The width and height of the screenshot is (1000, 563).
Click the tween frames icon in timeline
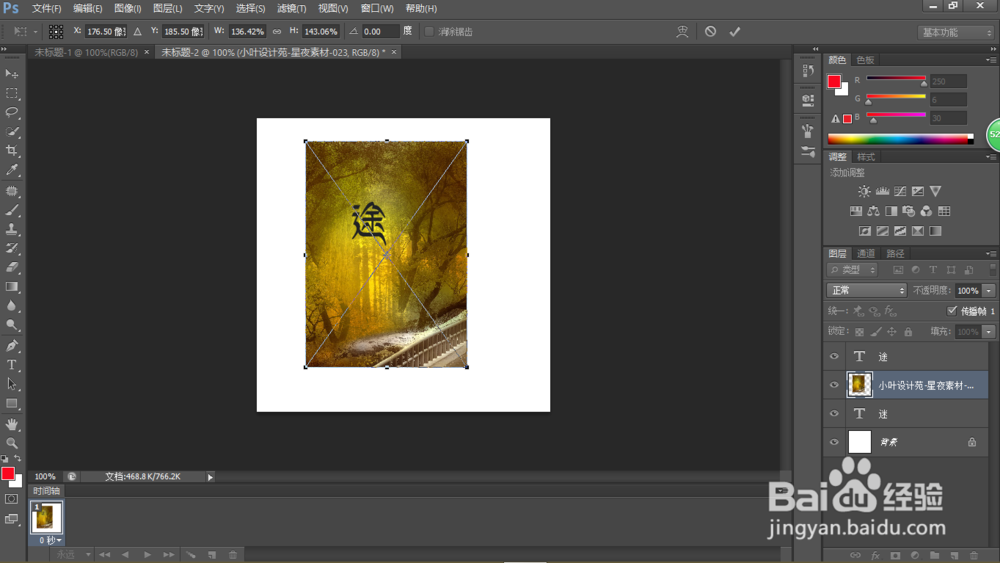[190, 555]
